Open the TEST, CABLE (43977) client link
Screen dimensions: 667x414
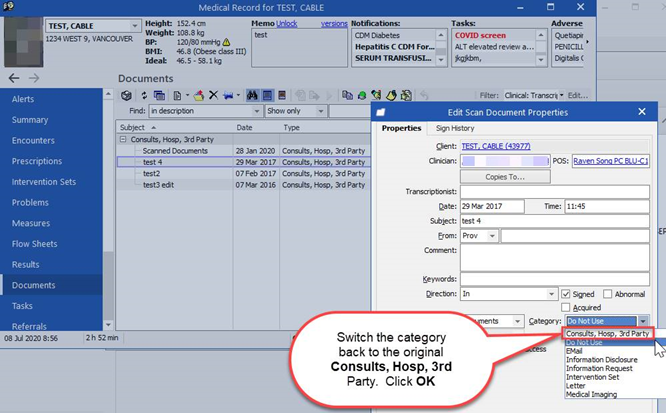496,146
